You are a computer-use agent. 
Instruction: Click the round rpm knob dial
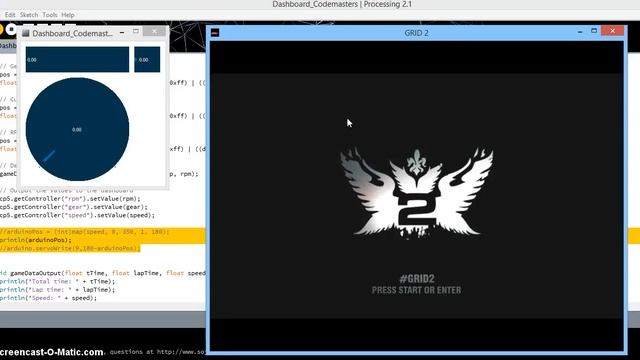[77, 129]
